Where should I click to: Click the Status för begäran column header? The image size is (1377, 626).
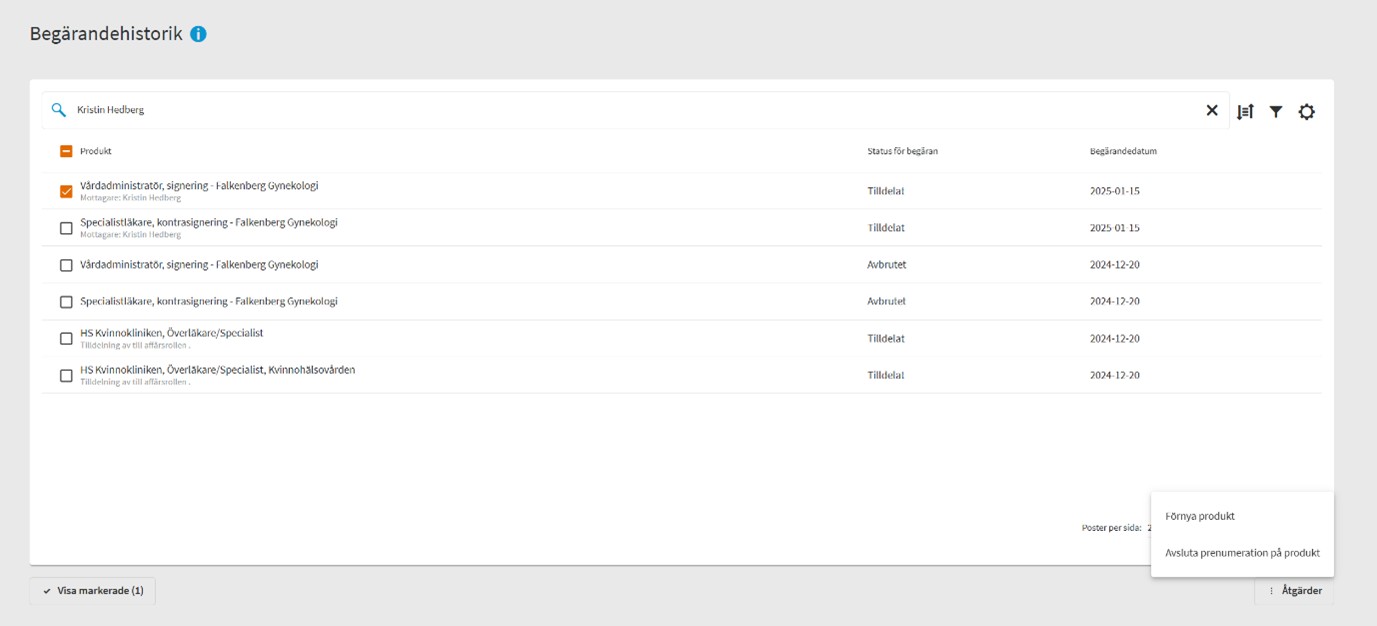pos(902,151)
